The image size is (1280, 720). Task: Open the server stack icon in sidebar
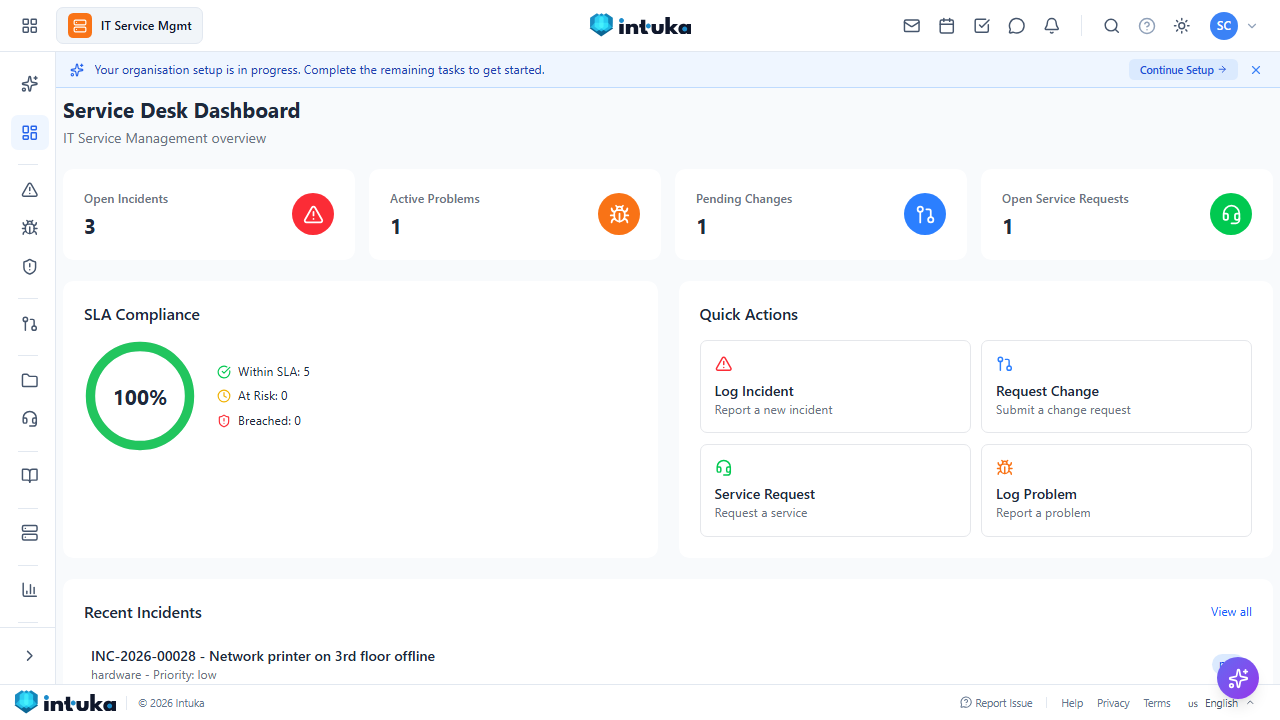(x=30, y=533)
